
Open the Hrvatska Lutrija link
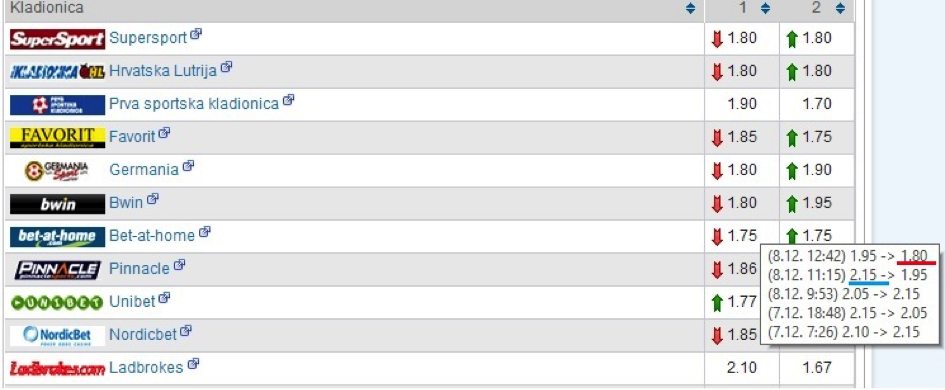pyautogui.click(x=163, y=71)
